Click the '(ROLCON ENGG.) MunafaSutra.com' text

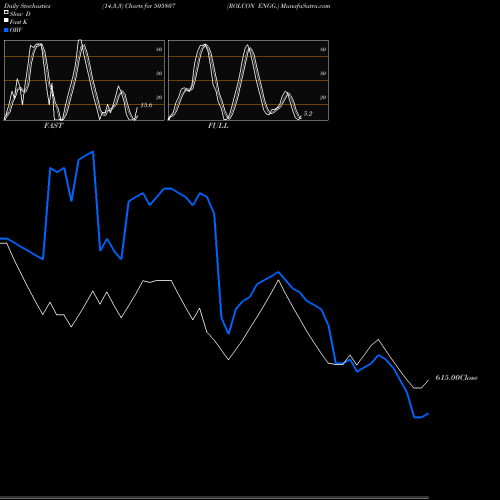(279, 6)
